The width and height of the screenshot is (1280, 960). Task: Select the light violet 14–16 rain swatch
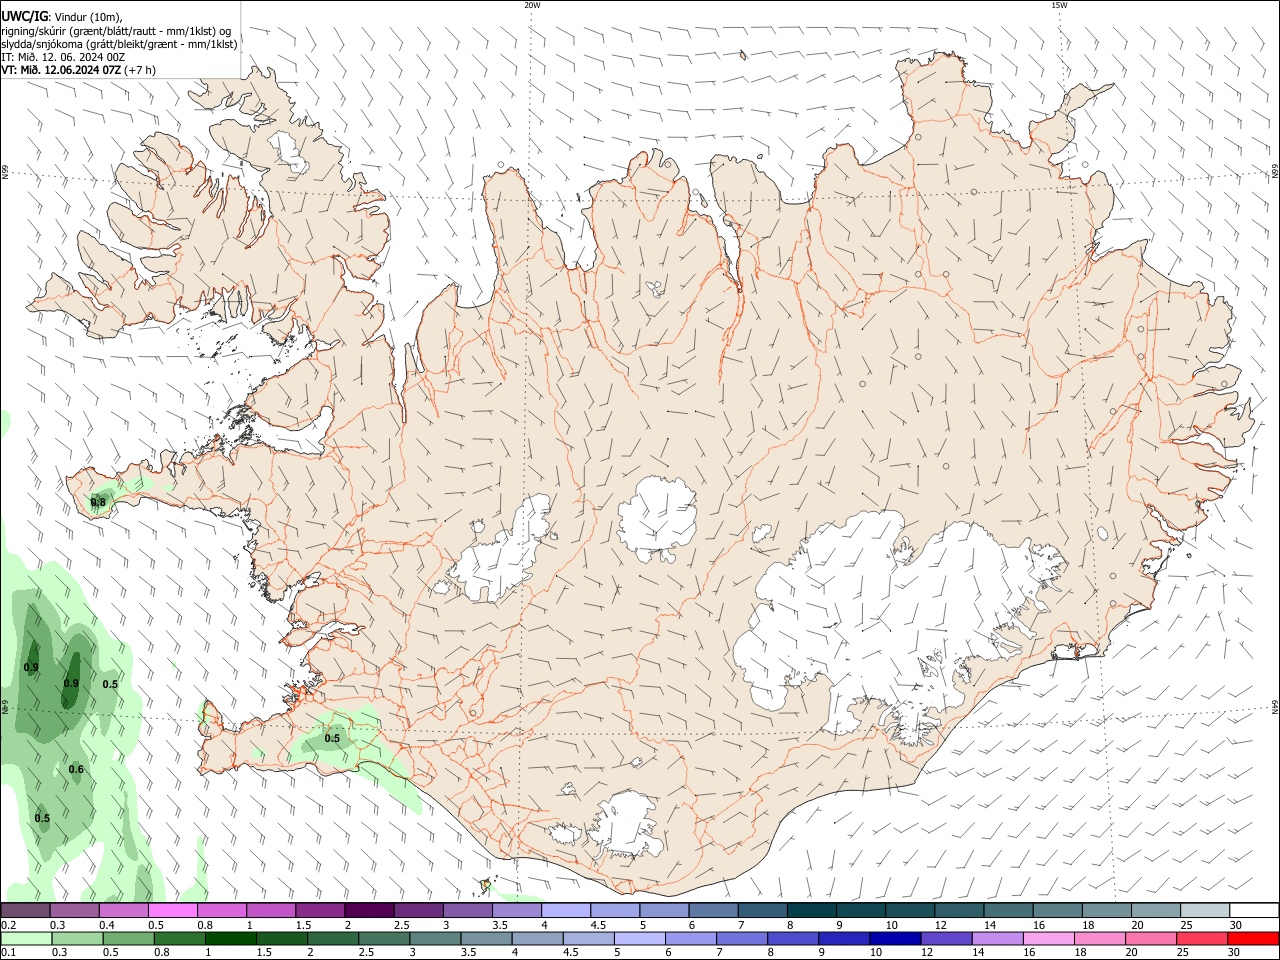tap(996, 939)
